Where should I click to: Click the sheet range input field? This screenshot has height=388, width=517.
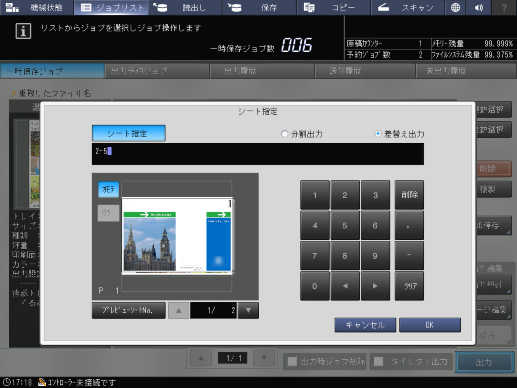pyautogui.click(x=258, y=154)
